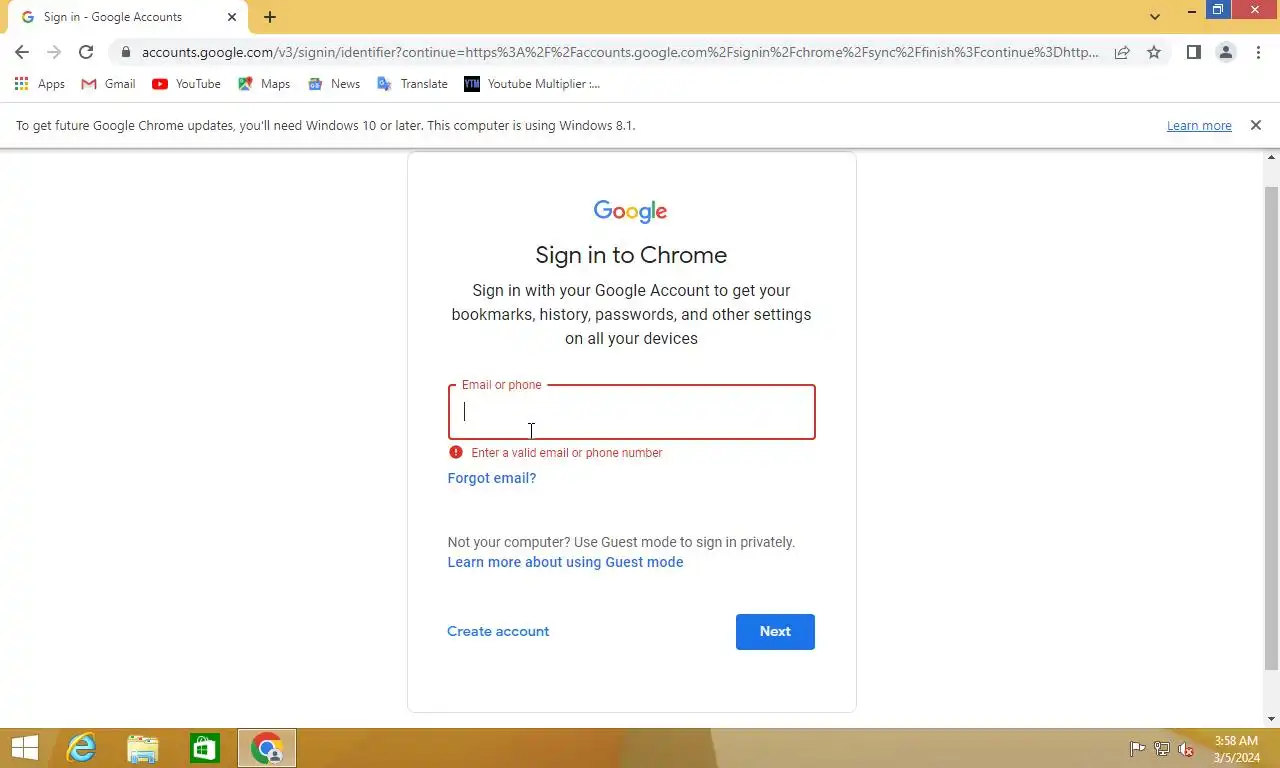Bookmark this page with the star icon
This screenshot has height=768, width=1280.
pos(1154,52)
